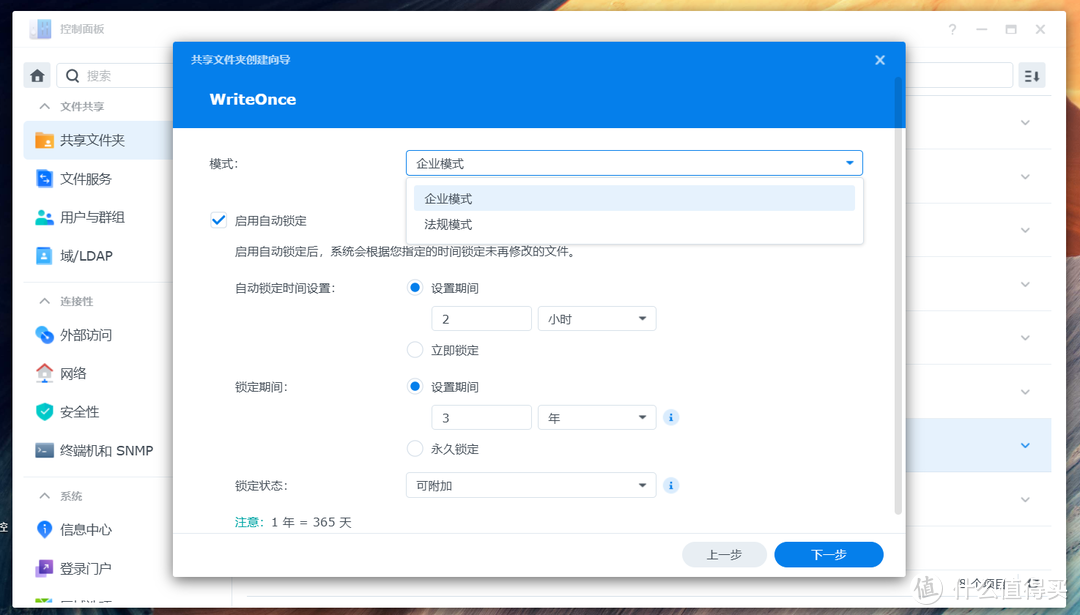Choose 永久锁定 option
This screenshot has height=615, width=1080.
click(x=415, y=449)
